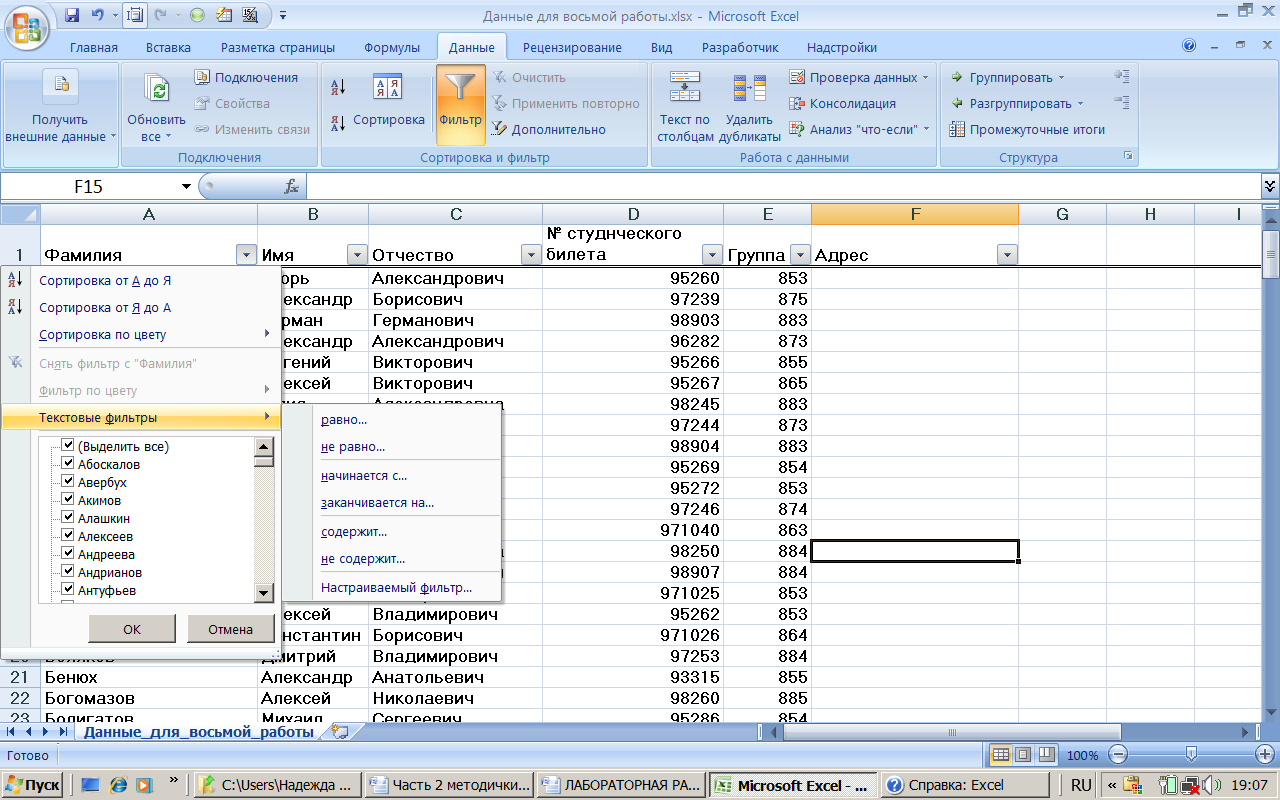Open Анализ "что-если" menu

pos(859,129)
